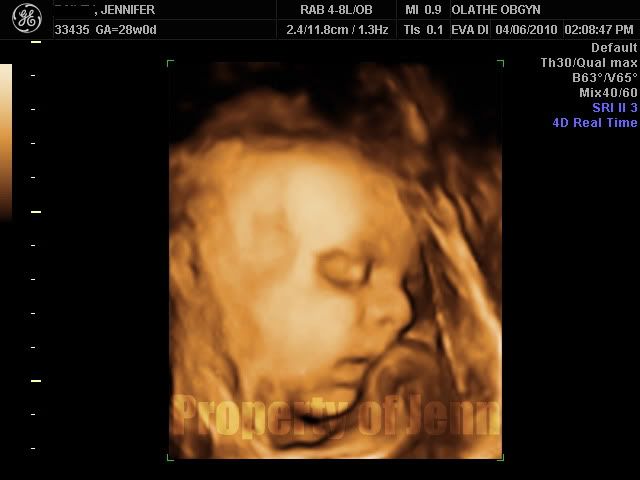Click the bottom-left green ROI corner marker

click(171, 456)
